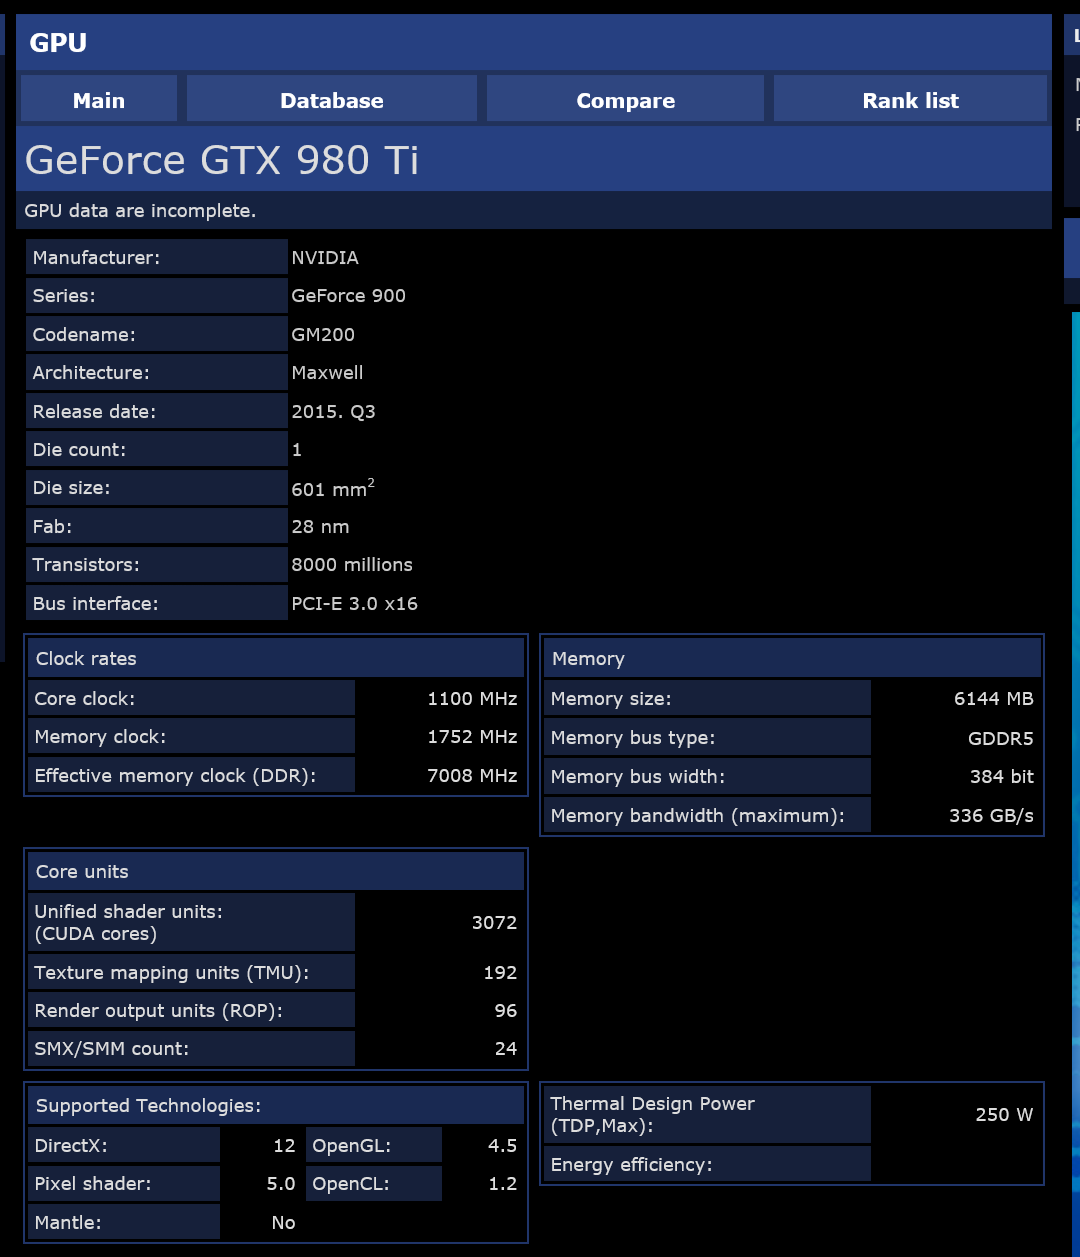This screenshot has height=1257, width=1080.
Task: Click the 7008 MHz effective clock value
Action: [472, 776]
